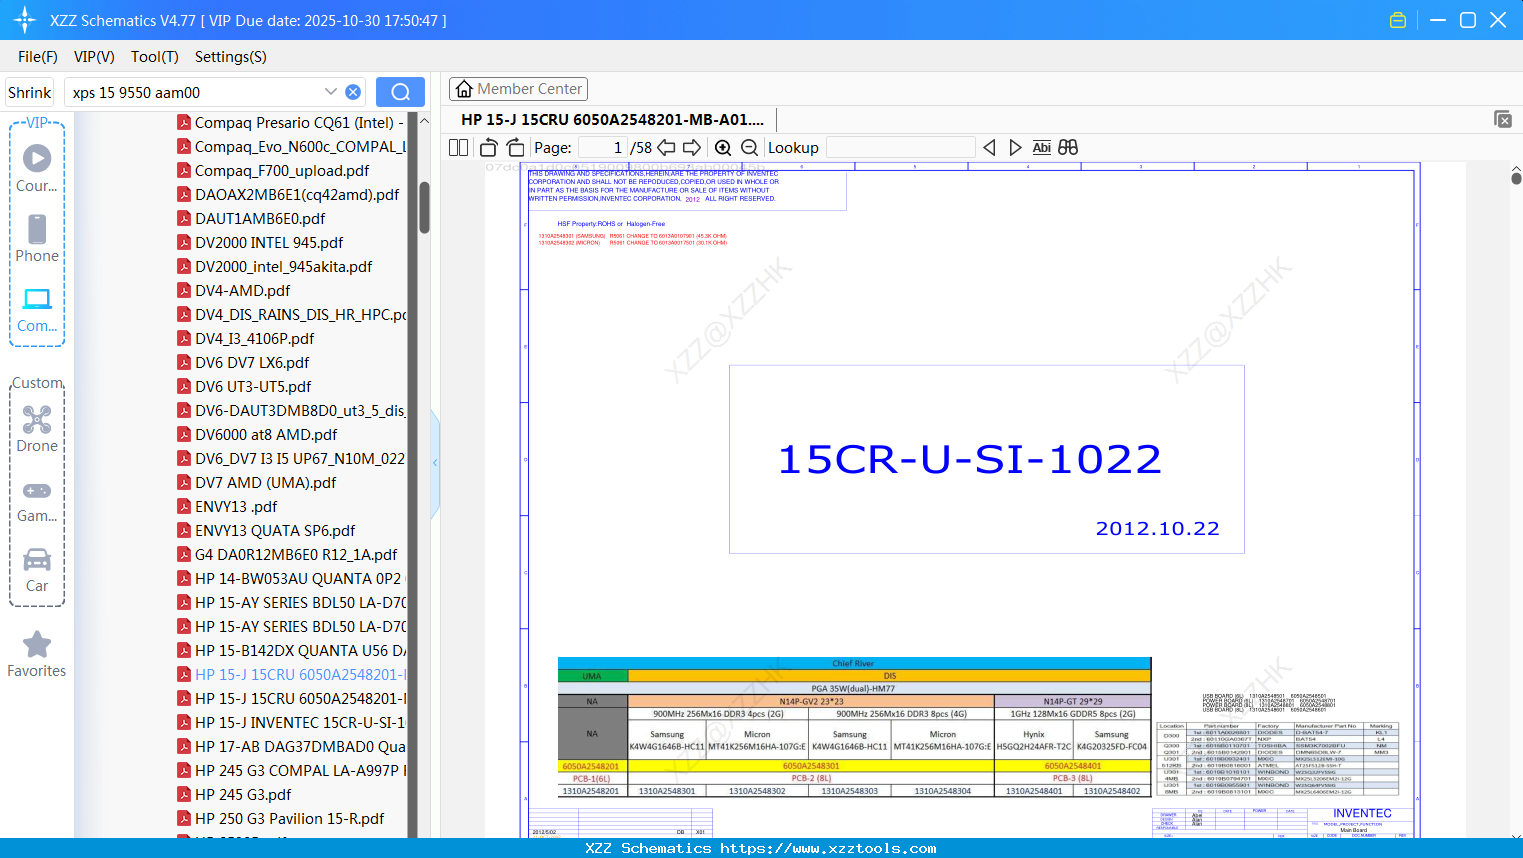Click the yellow gift box icon in title bar
This screenshot has height=858, width=1523.
click(x=1398, y=20)
